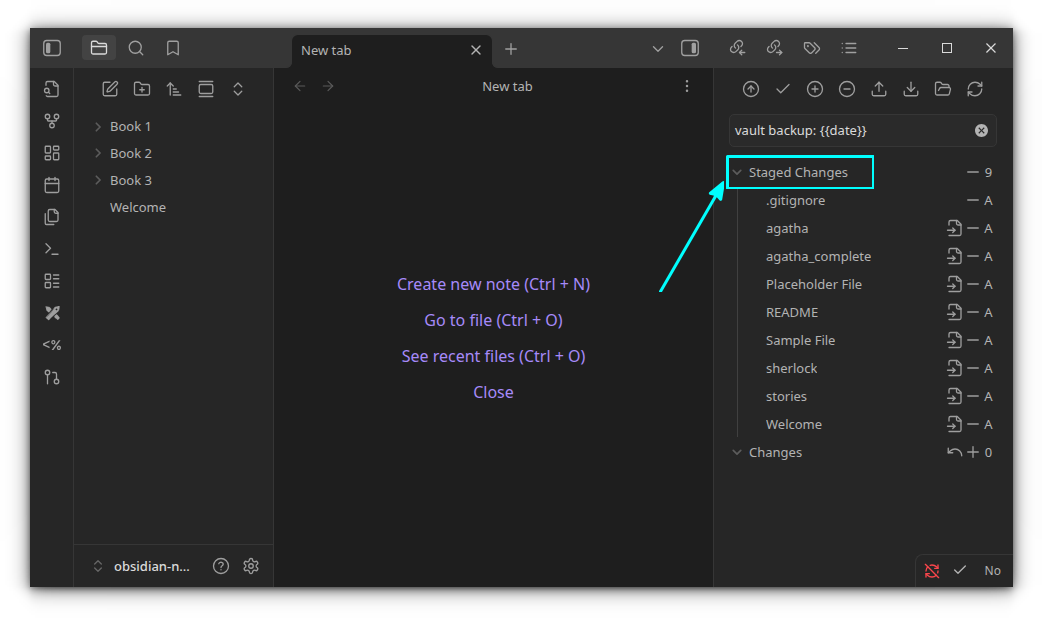Refresh the Git source control view
The image size is (1043, 619).
coord(975,89)
